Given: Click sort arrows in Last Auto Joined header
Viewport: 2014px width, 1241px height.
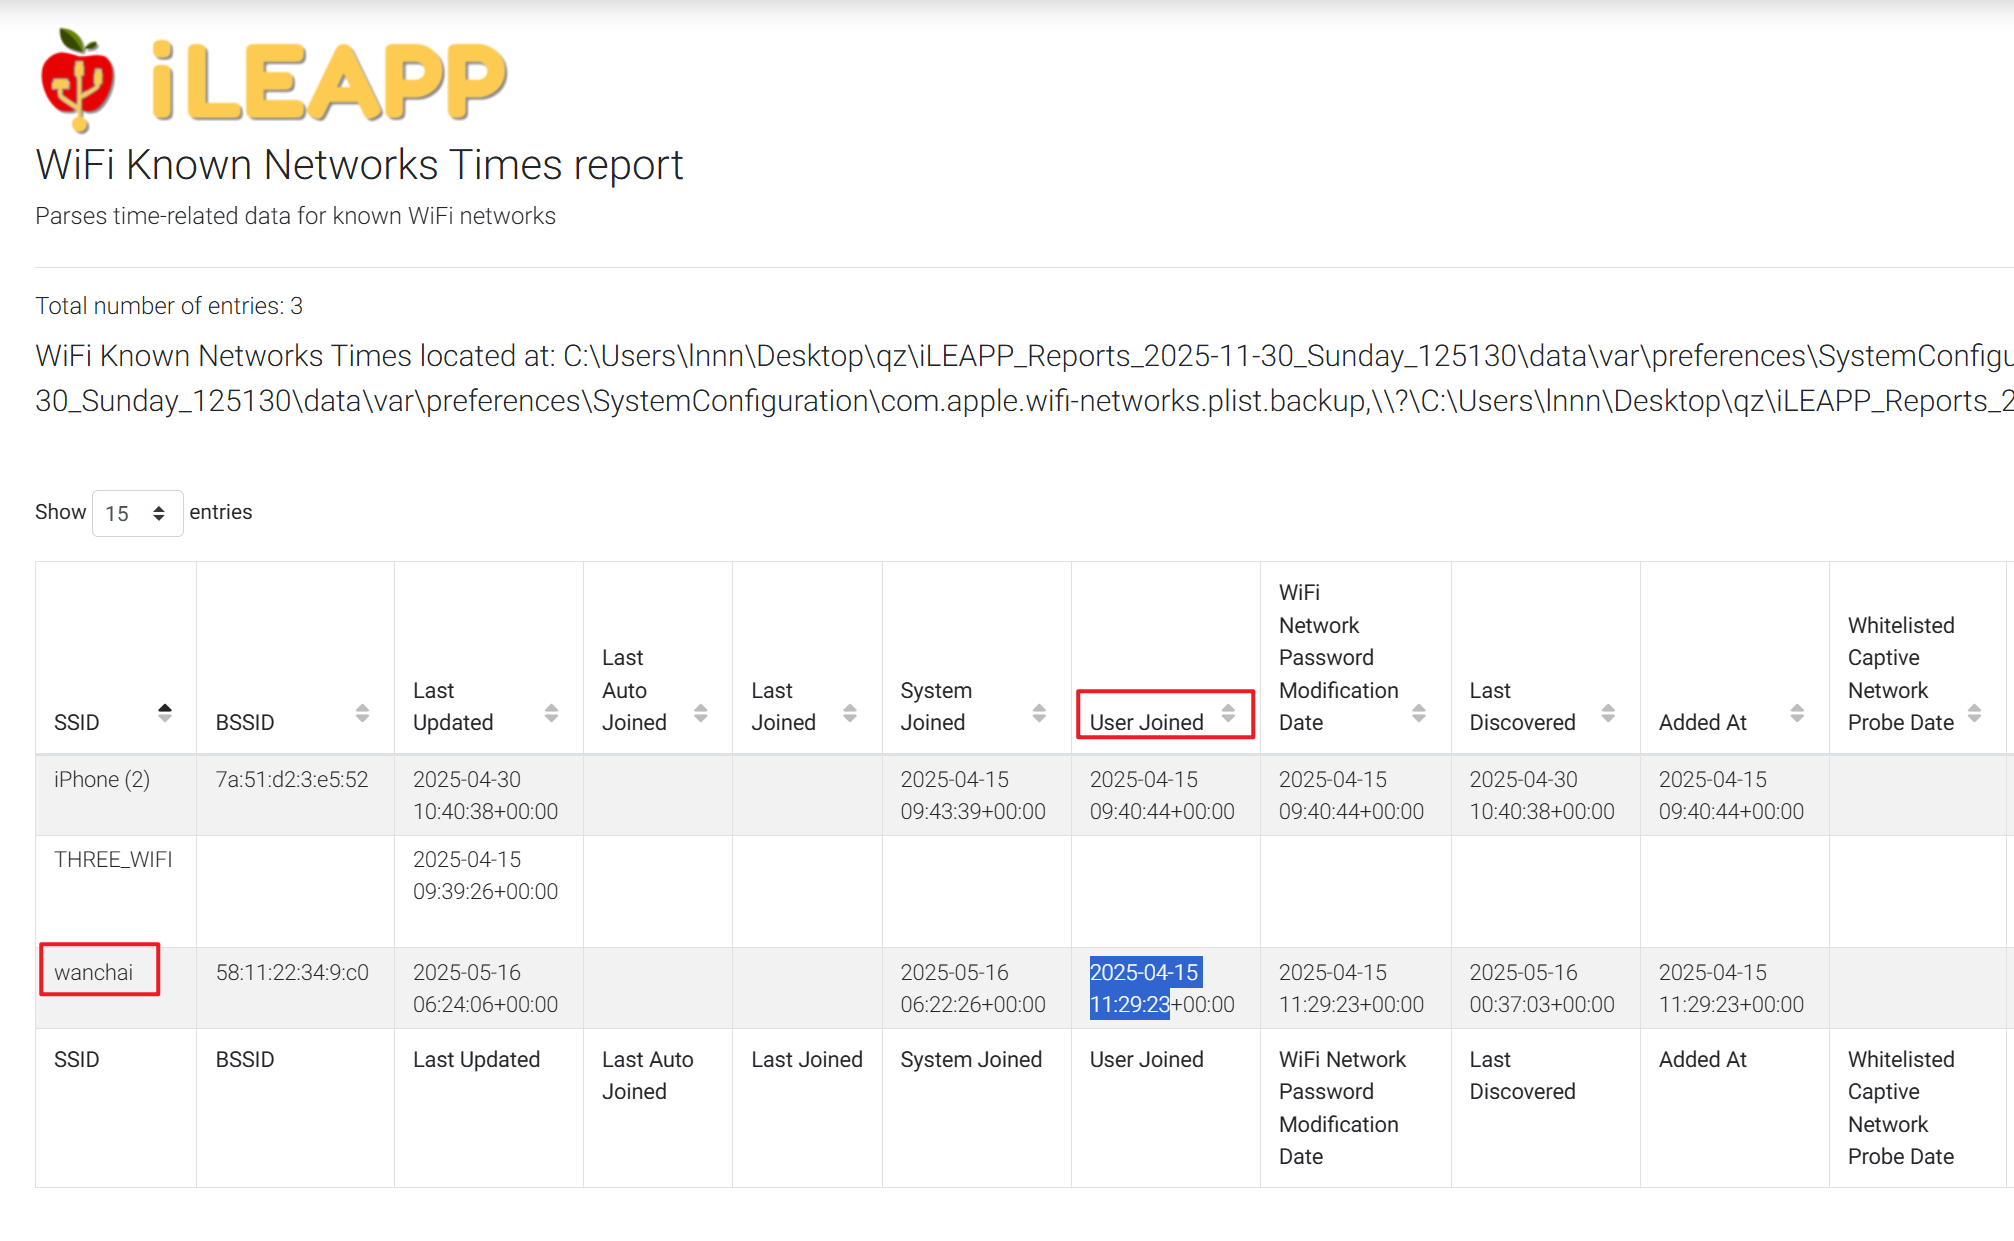Looking at the screenshot, I should (700, 713).
